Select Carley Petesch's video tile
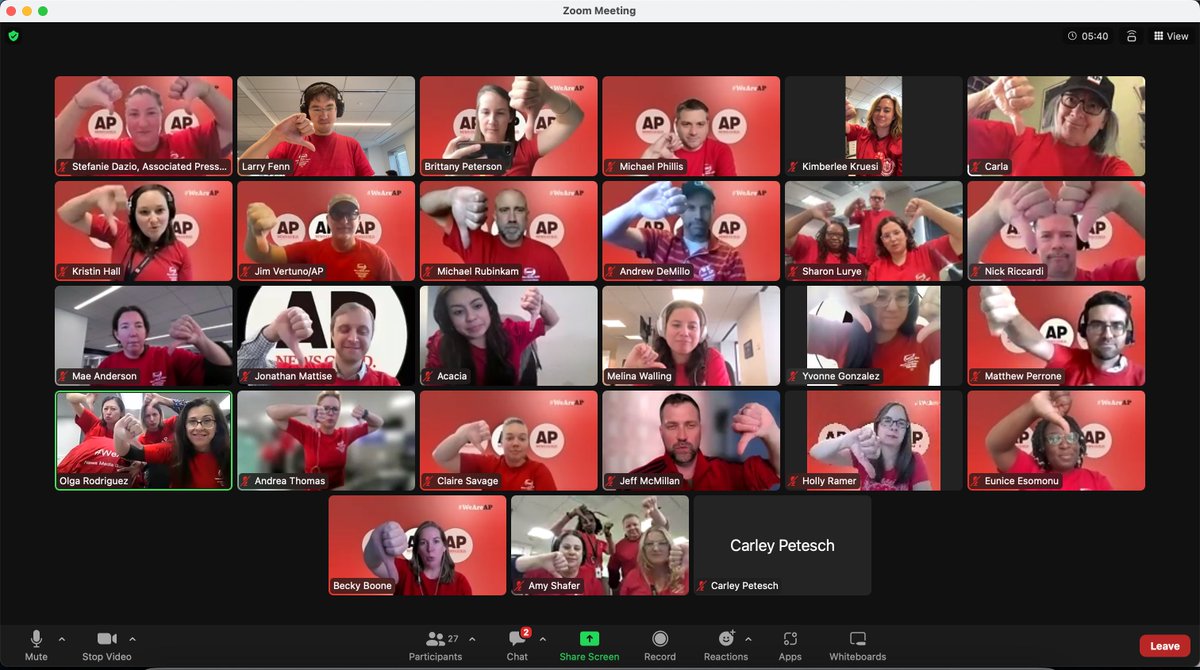 (x=782, y=545)
